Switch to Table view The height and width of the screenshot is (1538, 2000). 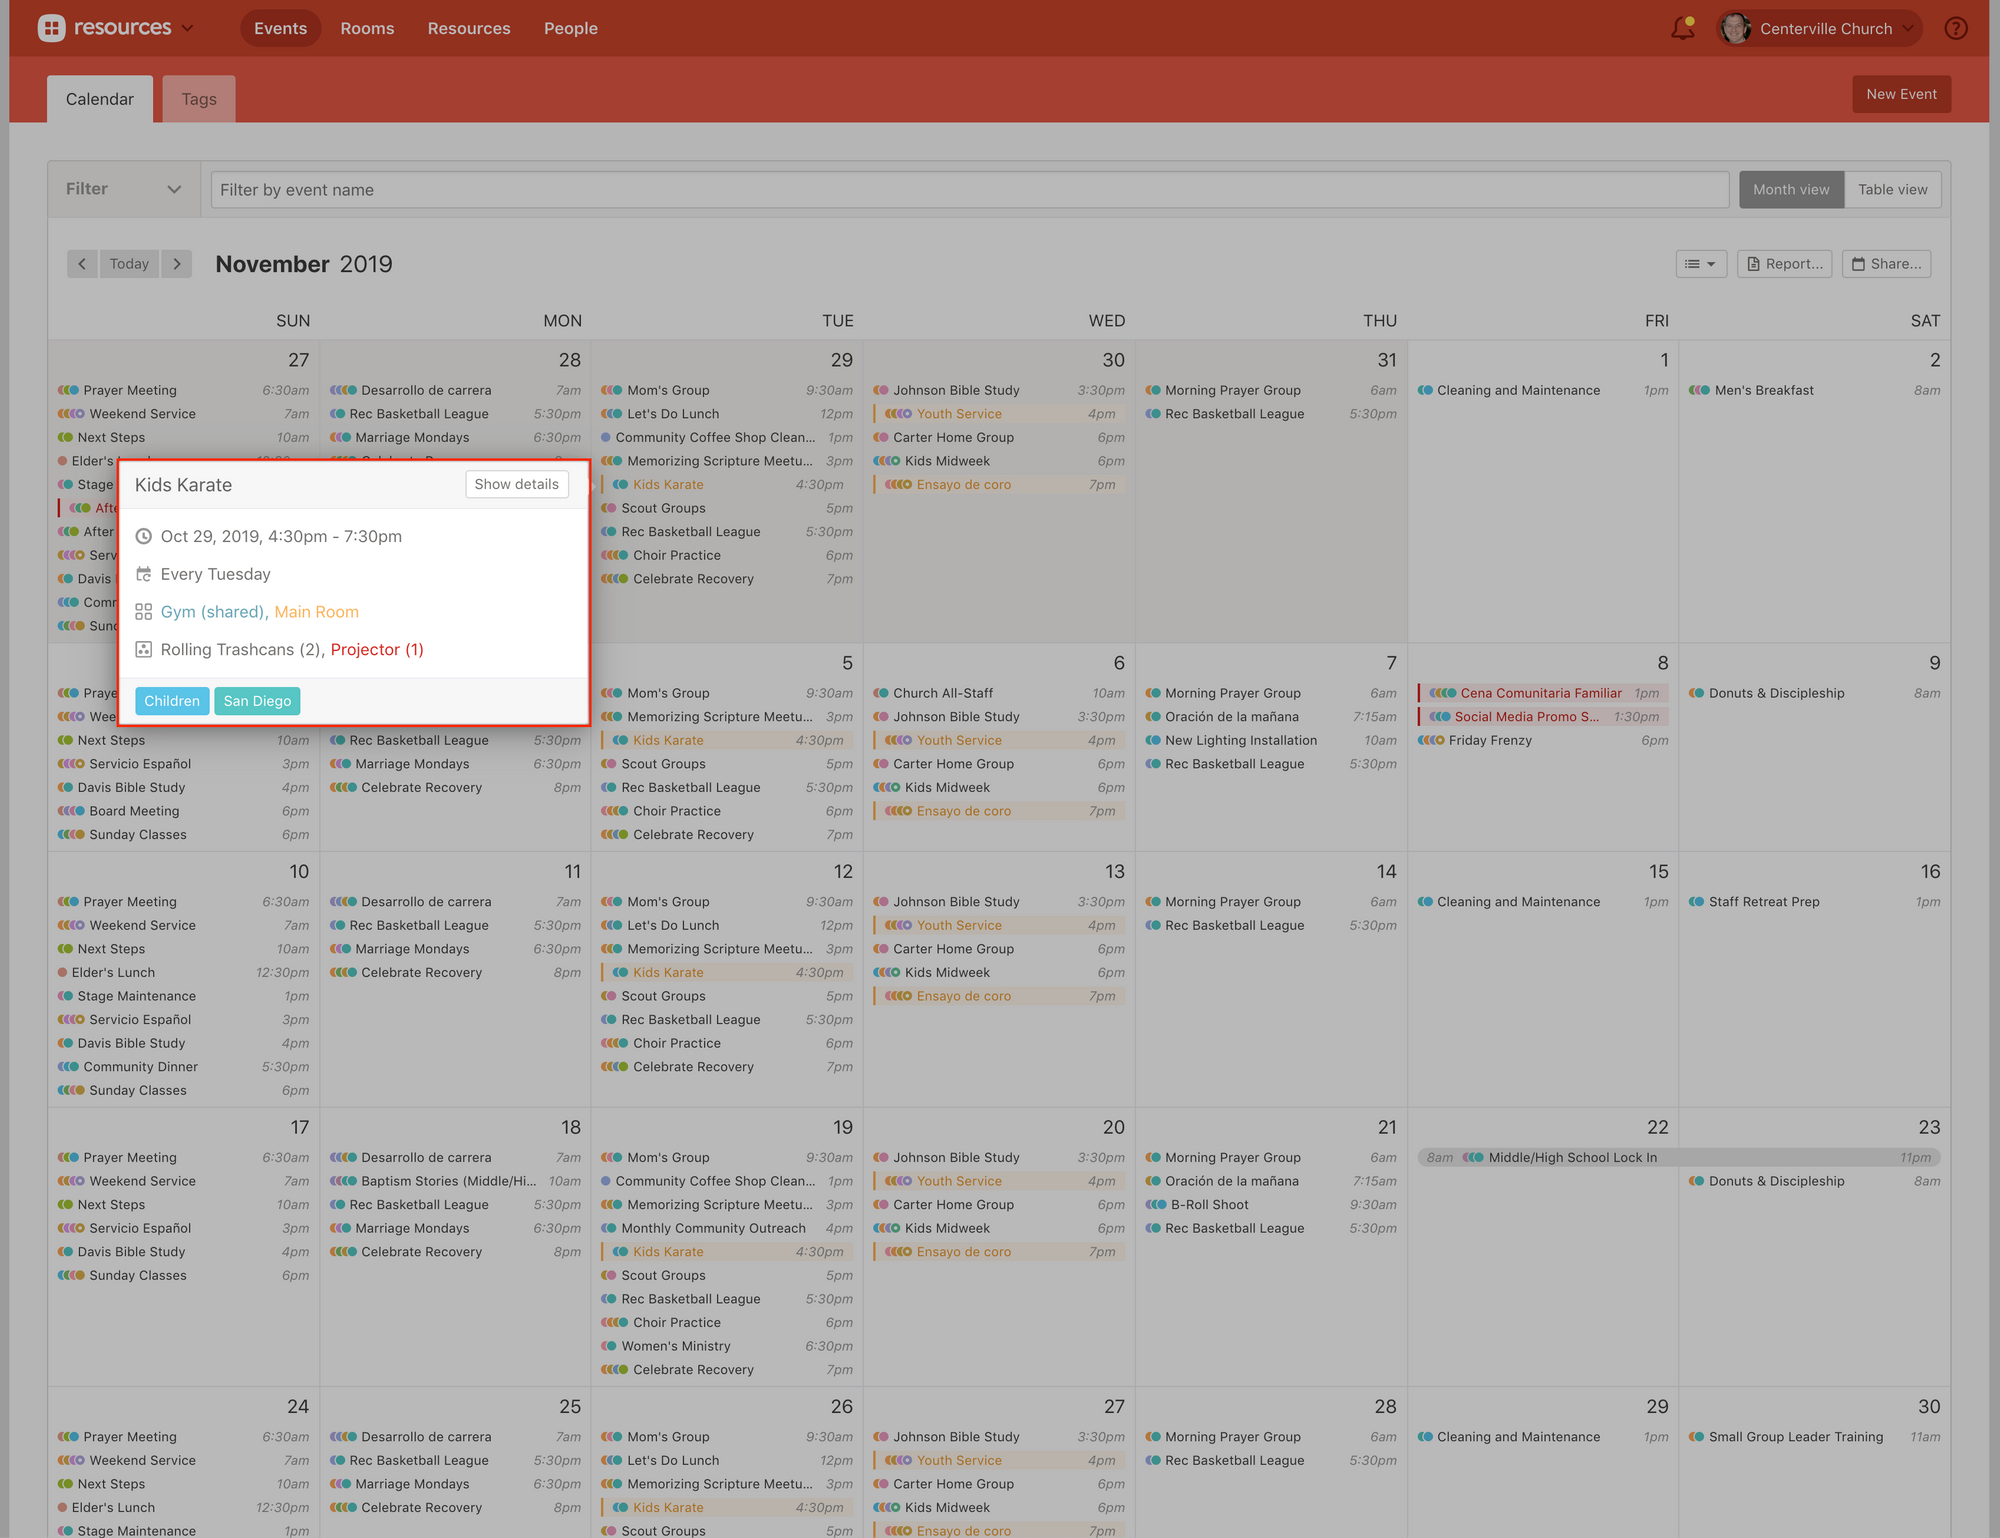tap(1892, 190)
